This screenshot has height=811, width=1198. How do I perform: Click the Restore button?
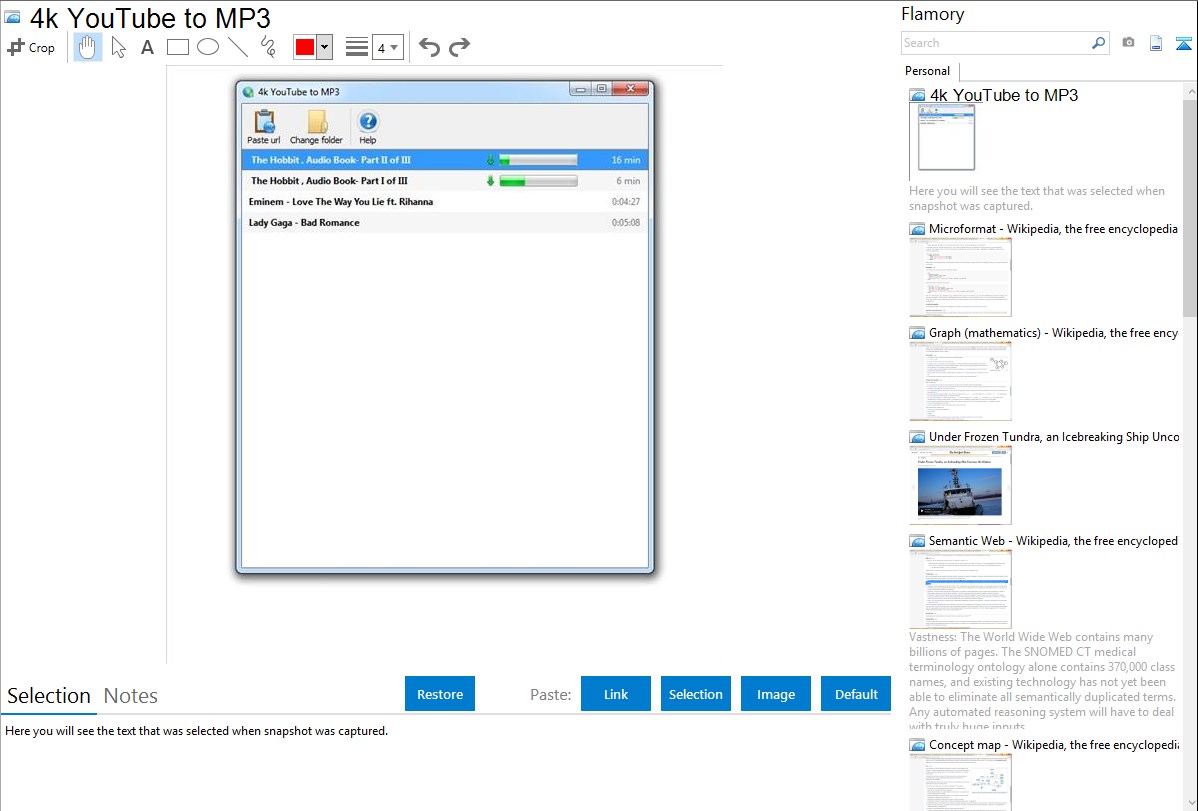pos(440,694)
